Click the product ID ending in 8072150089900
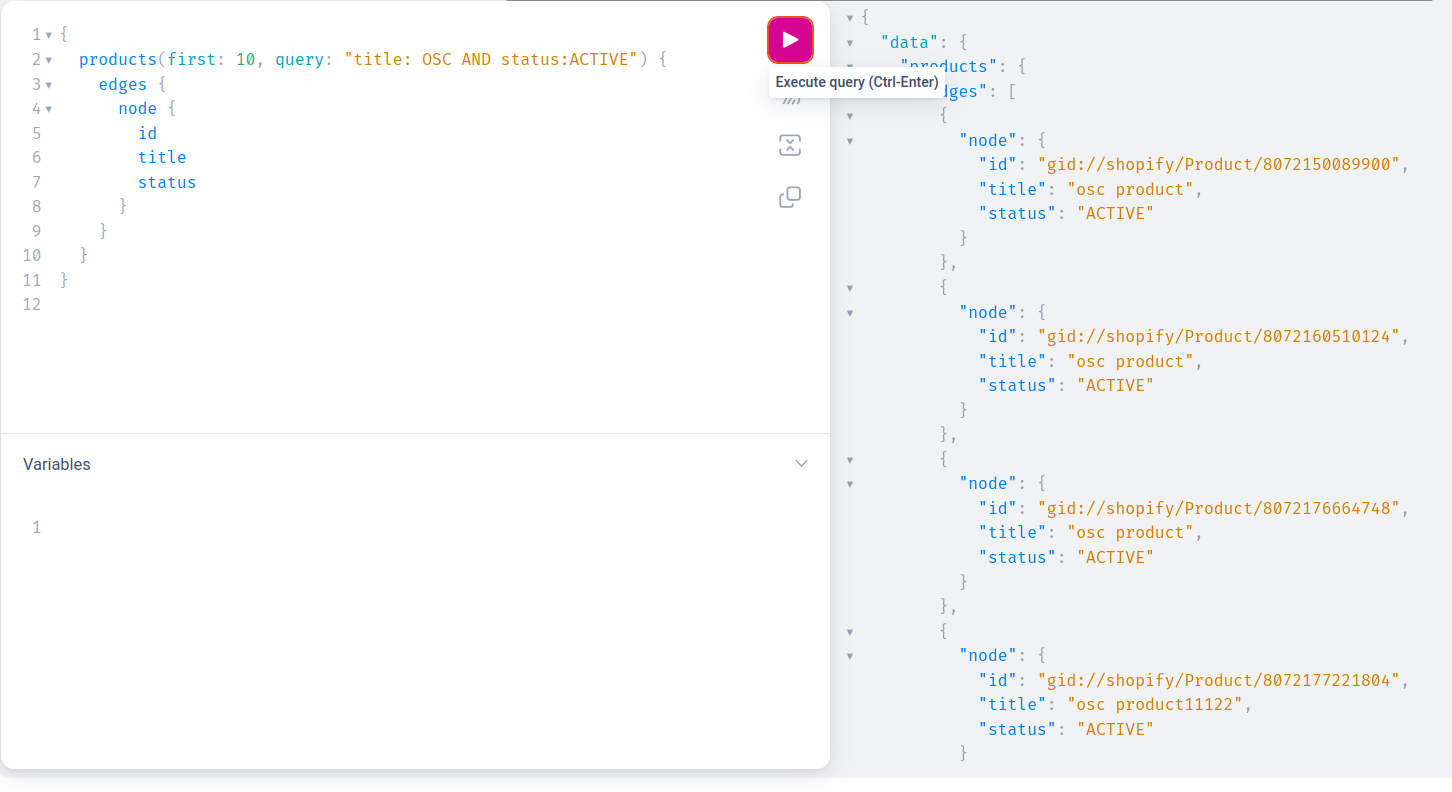This screenshot has width=1452, height=792. pyautogui.click(x=1218, y=164)
